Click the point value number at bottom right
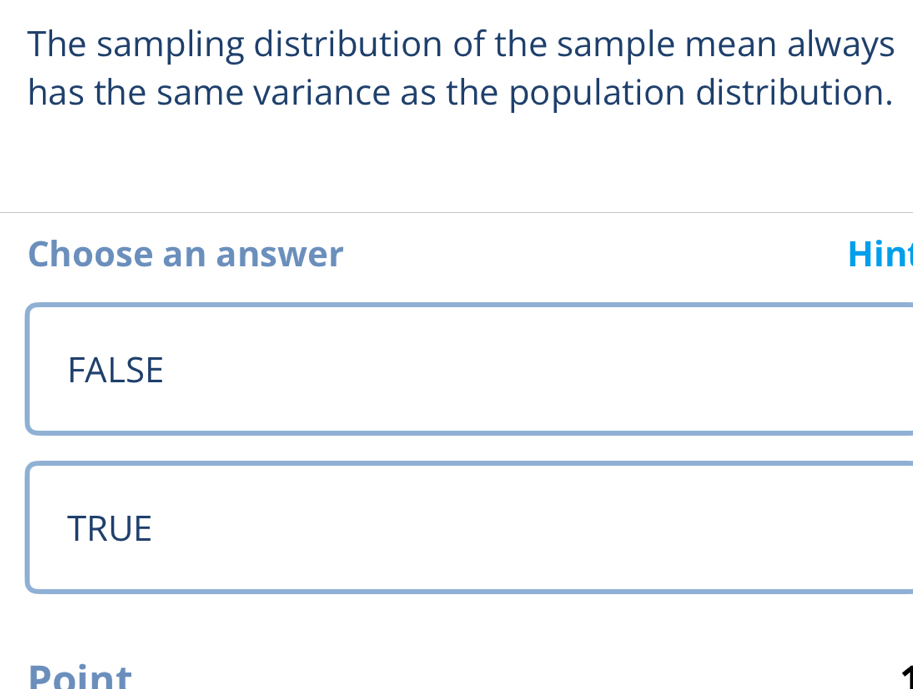 [904, 680]
